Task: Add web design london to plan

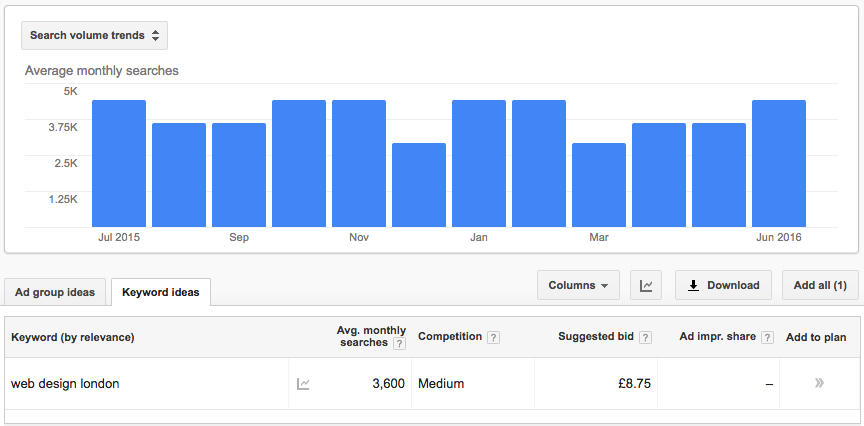Action: pyautogui.click(x=819, y=383)
